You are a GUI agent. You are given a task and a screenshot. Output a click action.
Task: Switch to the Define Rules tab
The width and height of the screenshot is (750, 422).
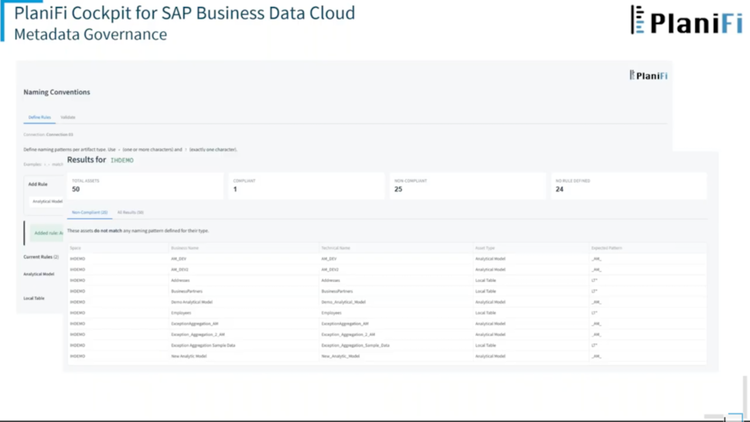click(x=39, y=117)
